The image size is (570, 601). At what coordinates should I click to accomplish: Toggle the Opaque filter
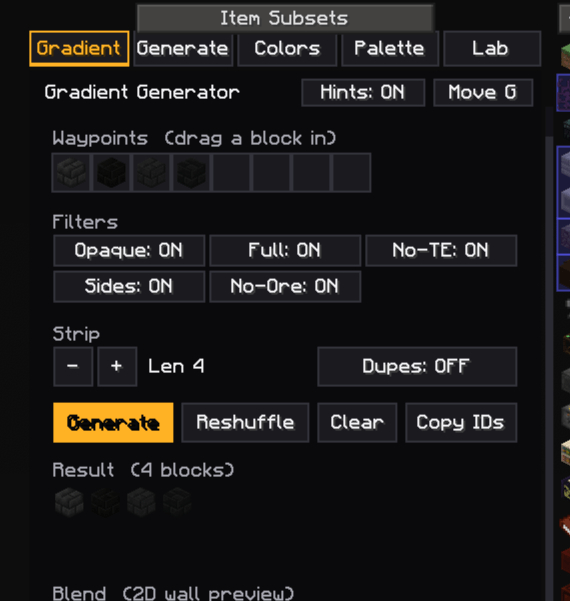(129, 251)
